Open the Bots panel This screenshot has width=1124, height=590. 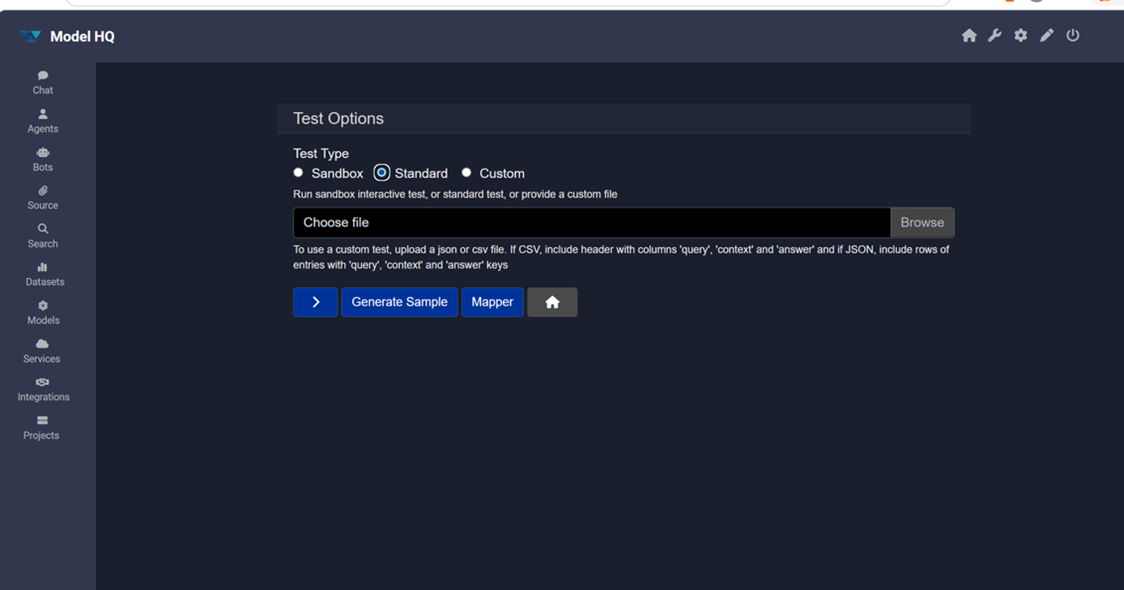(x=42, y=159)
